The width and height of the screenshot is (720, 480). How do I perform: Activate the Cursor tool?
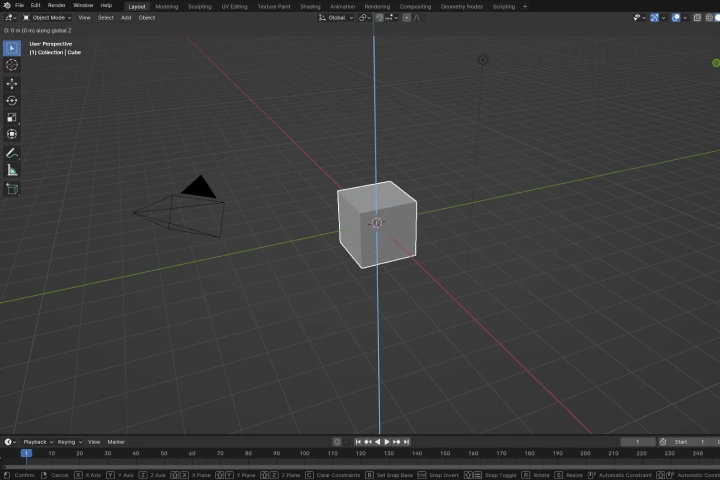tap(12, 65)
